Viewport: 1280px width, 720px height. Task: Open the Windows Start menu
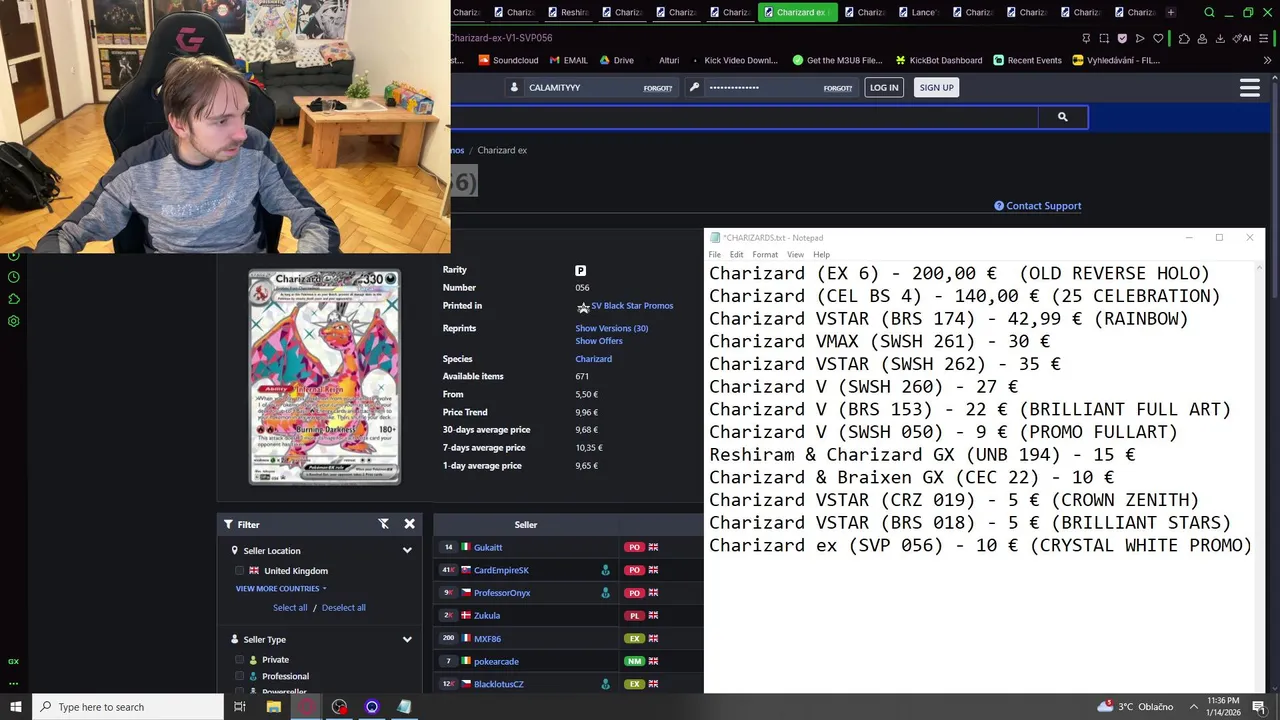[15, 707]
